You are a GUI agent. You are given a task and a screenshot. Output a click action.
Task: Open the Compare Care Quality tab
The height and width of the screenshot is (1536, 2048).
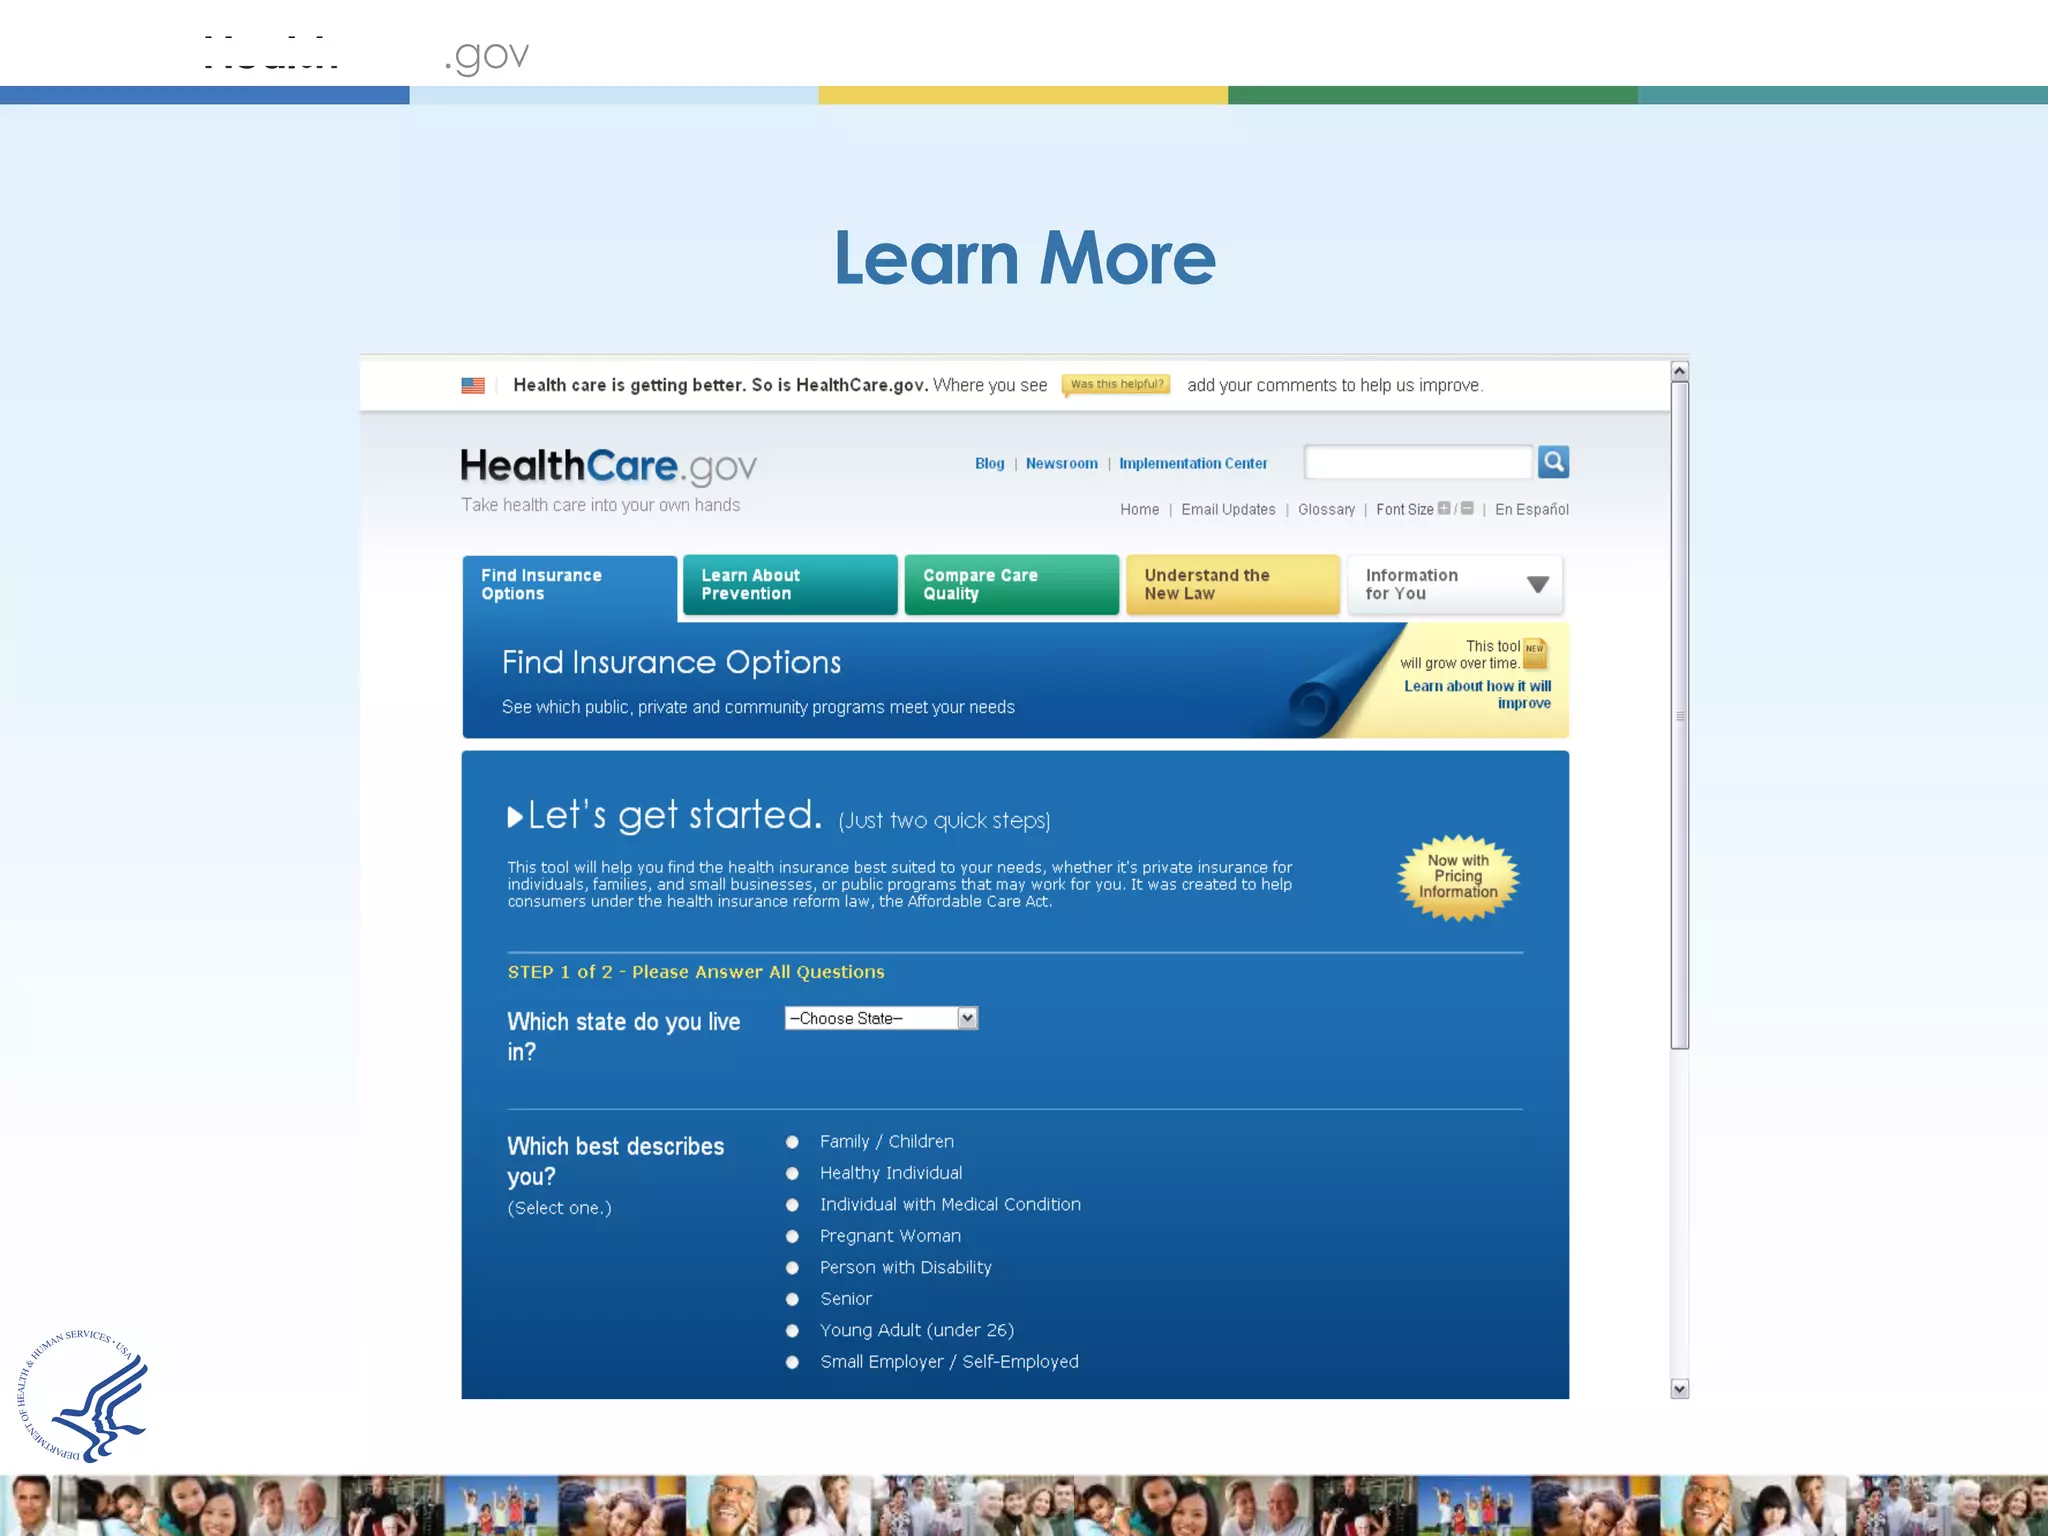pyautogui.click(x=1011, y=585)
